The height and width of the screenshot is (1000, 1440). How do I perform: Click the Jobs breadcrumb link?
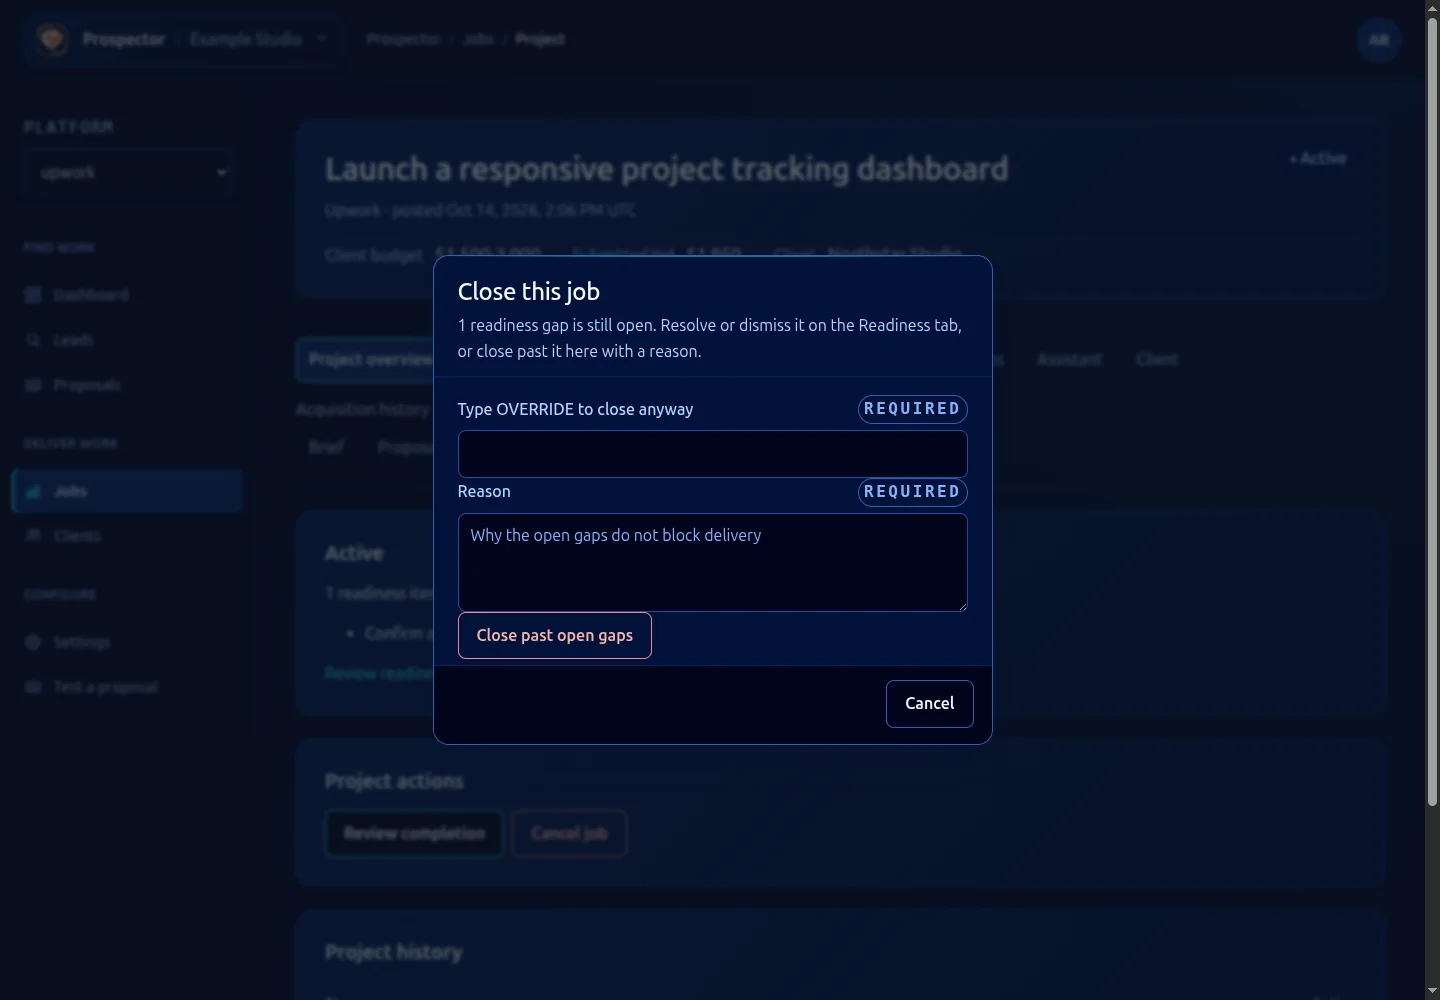[x=478, y=39]
